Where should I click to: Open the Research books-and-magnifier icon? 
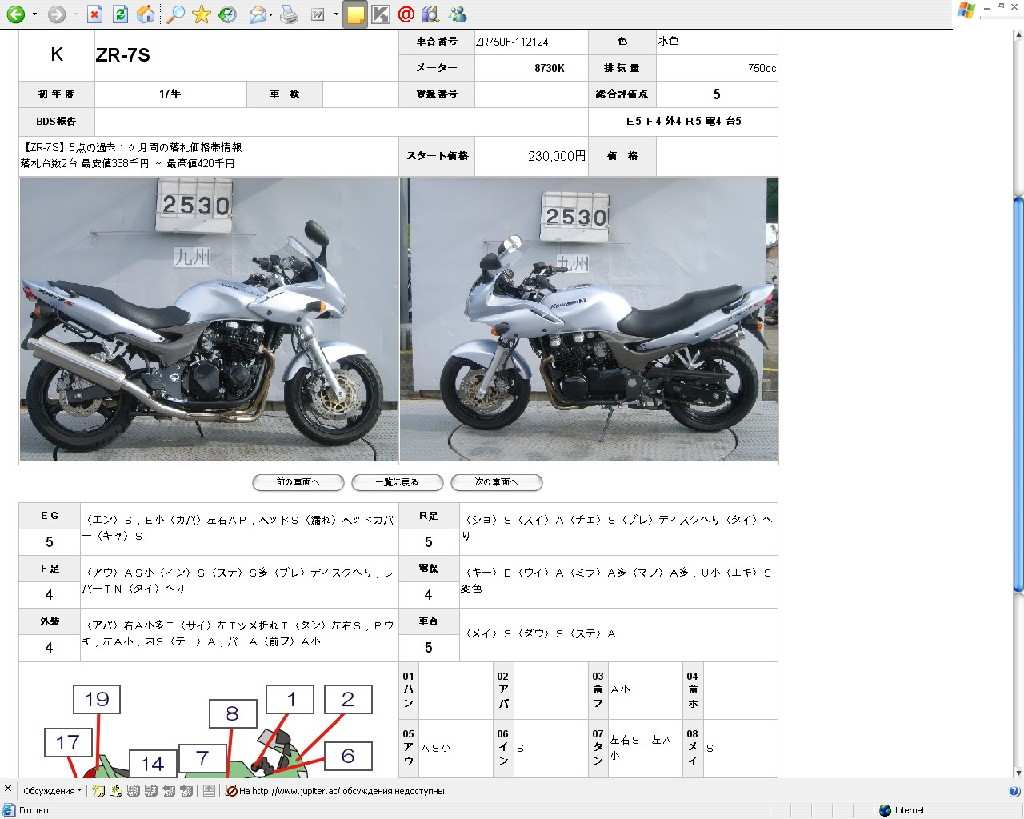click(x=430, y=14)
